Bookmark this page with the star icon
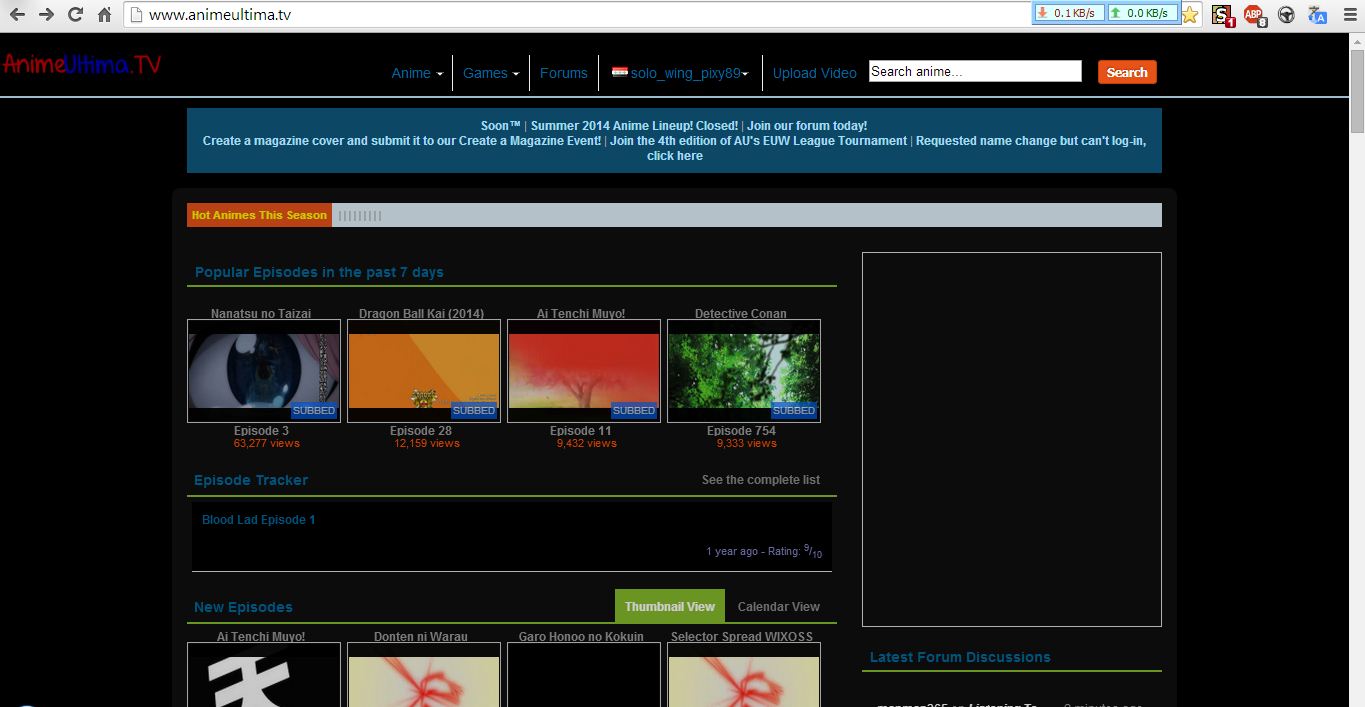 [x=1189, y=15]
